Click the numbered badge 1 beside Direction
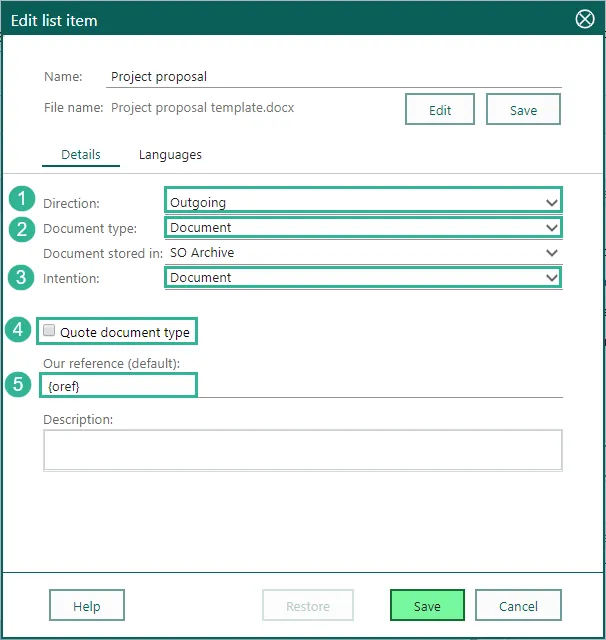 coord(20,199)
